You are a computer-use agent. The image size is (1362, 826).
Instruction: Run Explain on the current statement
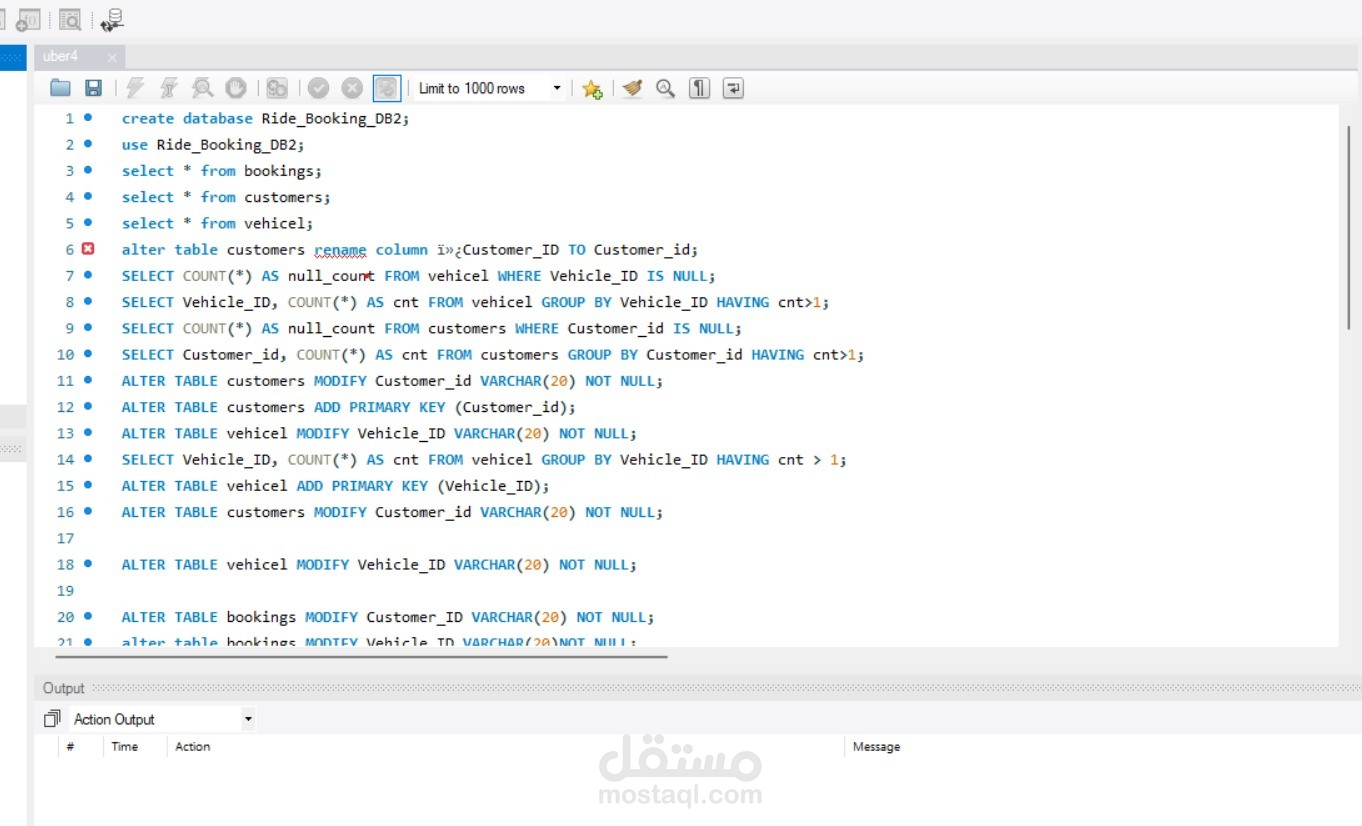coord(202,88)
